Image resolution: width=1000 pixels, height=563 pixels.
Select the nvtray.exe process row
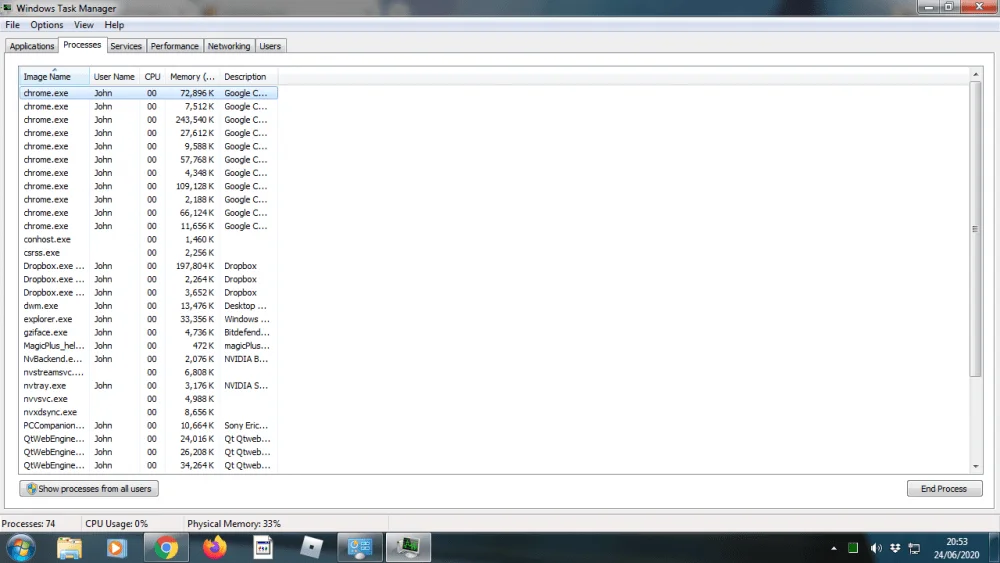[148, 386]
